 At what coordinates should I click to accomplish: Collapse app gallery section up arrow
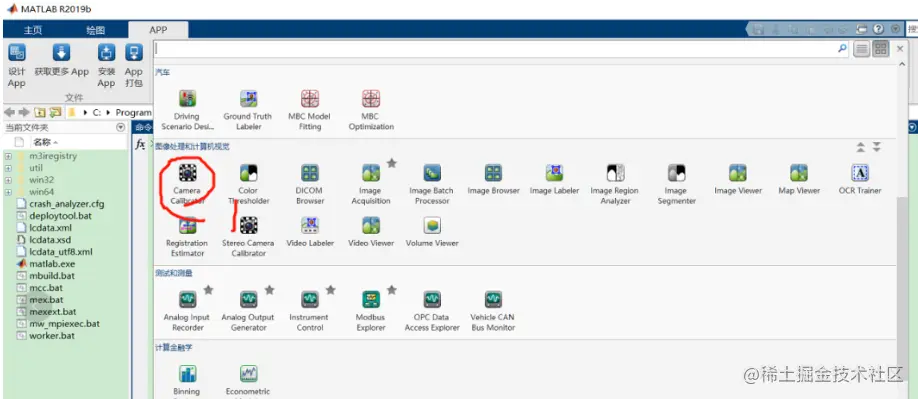coord(860,147)
